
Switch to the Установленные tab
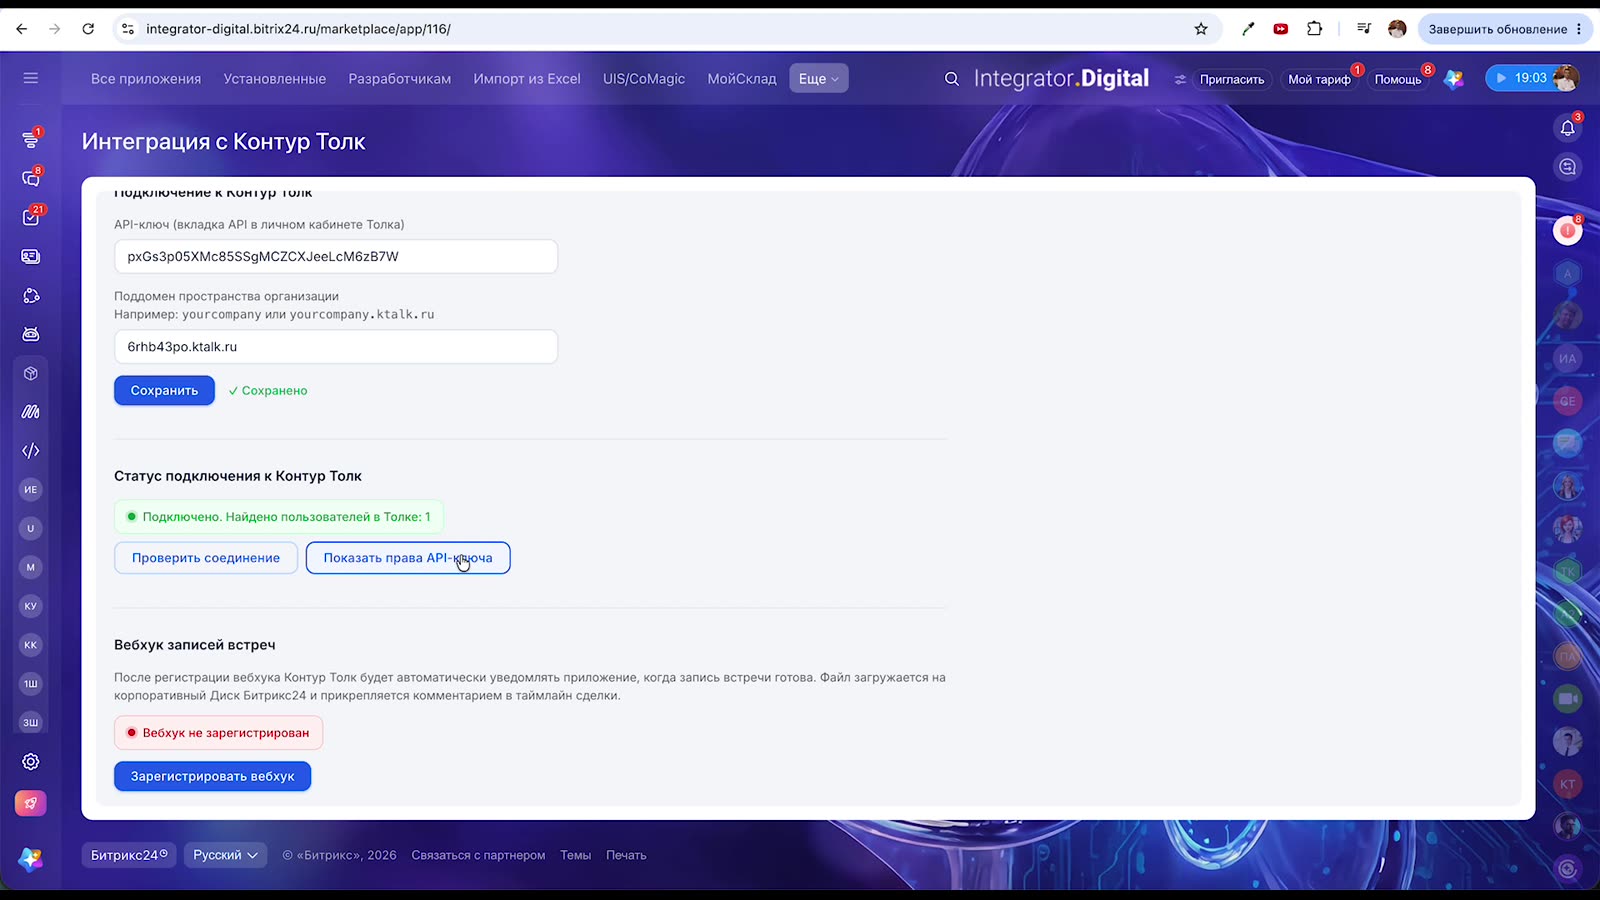[275, 79]
